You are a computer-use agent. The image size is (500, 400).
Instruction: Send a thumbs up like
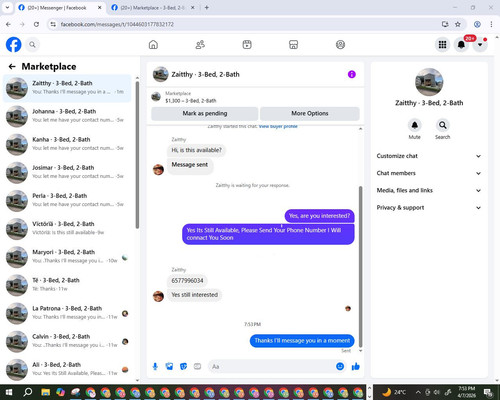coord(356,367)
